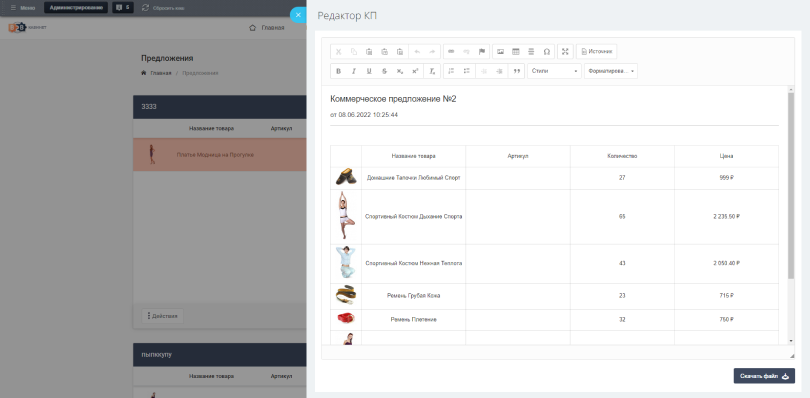Image resolution: width=810 pixels, height=398 pixels.
Task: Click the editor's vertical scrollbar
Action: (x=791, y=216)
